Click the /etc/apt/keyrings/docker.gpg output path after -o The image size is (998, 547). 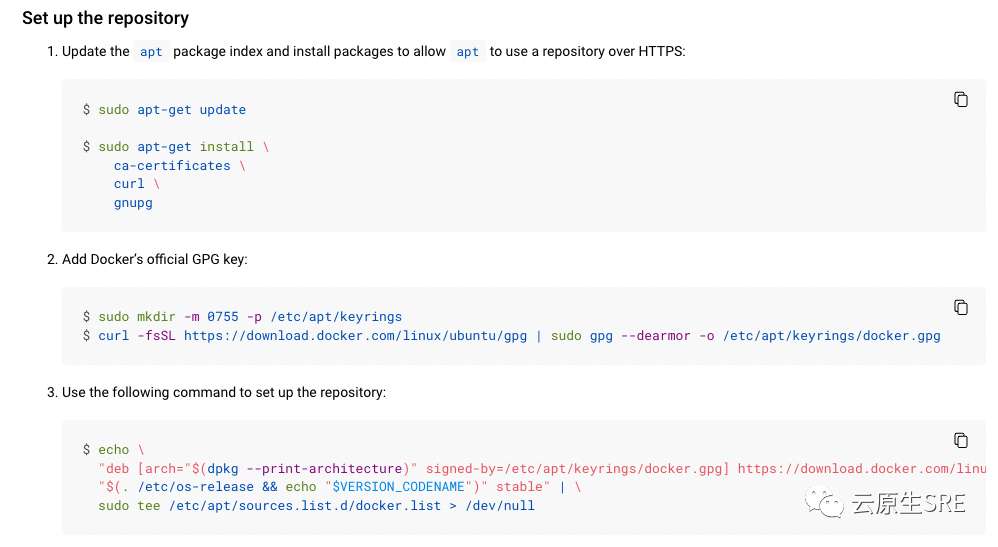point(831,336)
